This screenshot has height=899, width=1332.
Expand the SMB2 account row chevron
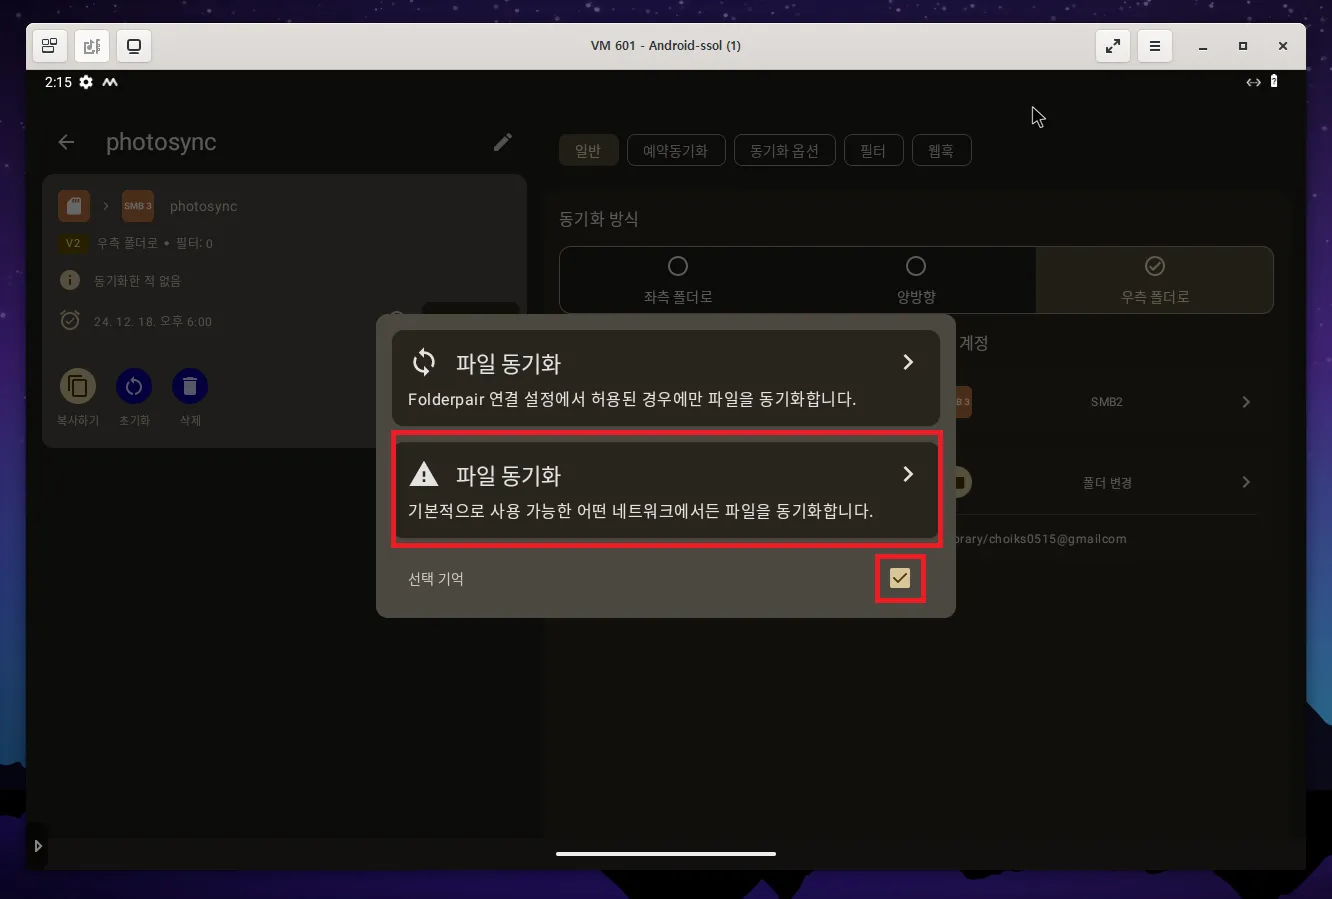pyautogui.click(x=1246, y=401)
